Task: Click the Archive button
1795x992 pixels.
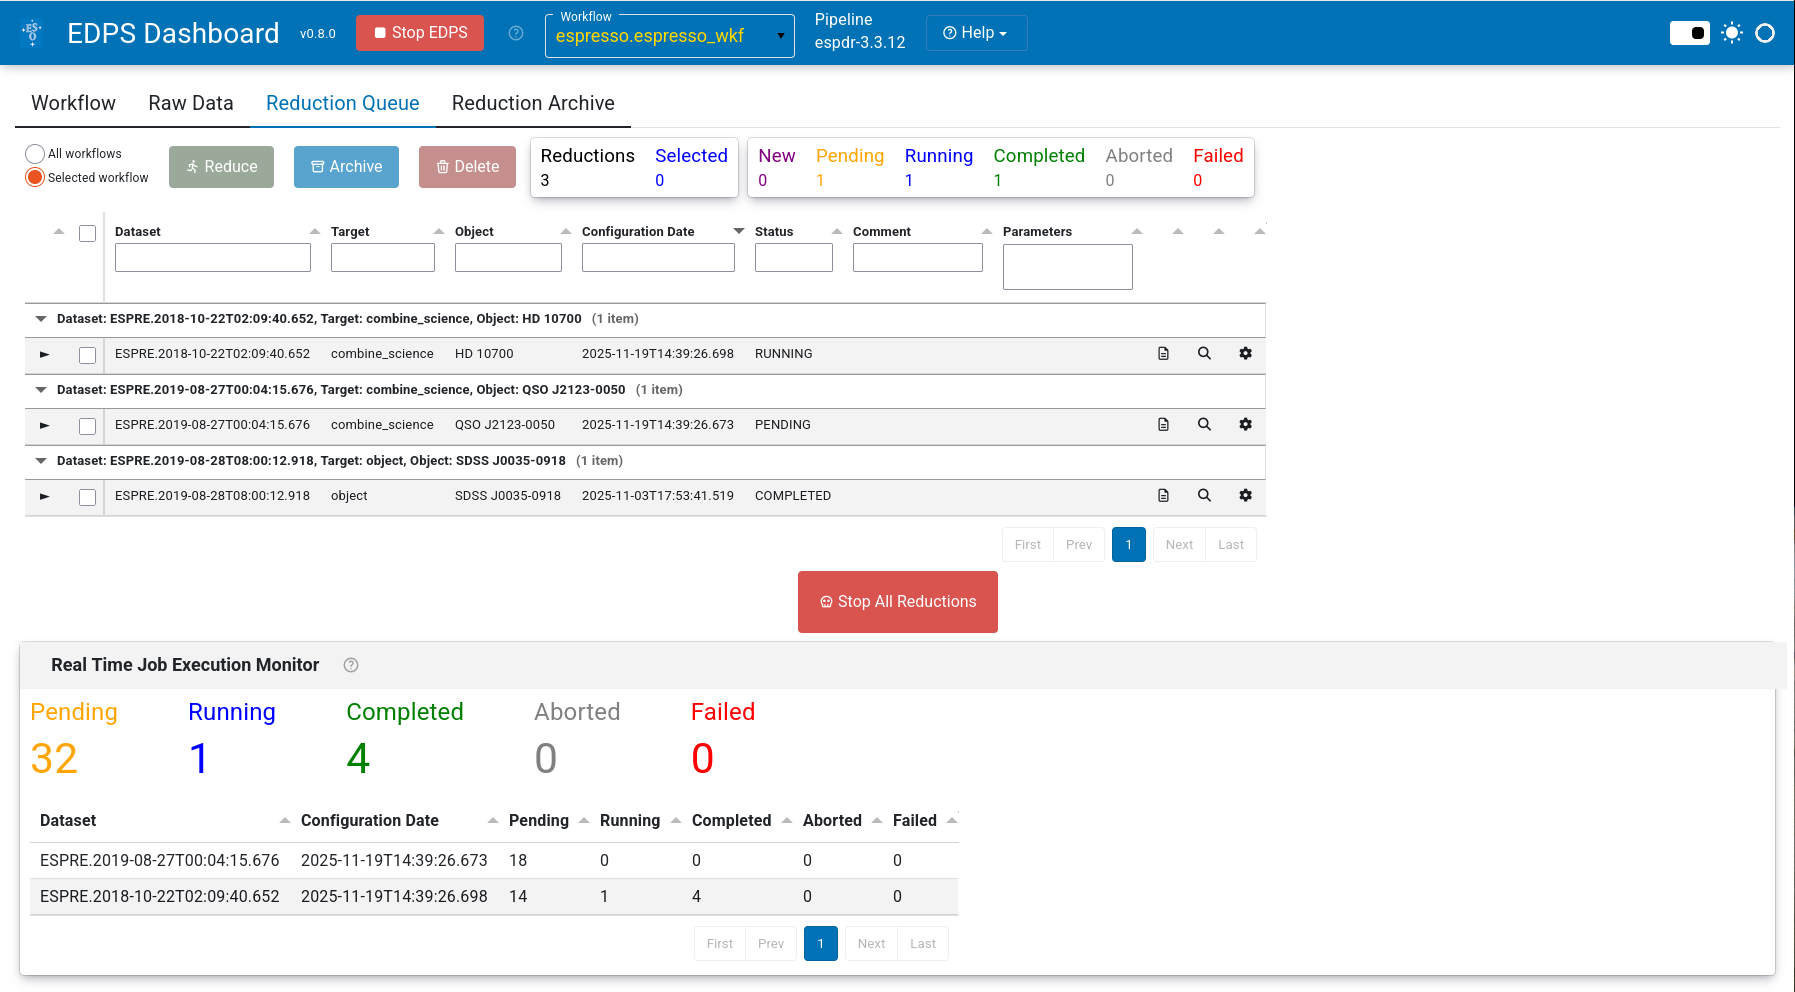Action: tap(346, 167)
